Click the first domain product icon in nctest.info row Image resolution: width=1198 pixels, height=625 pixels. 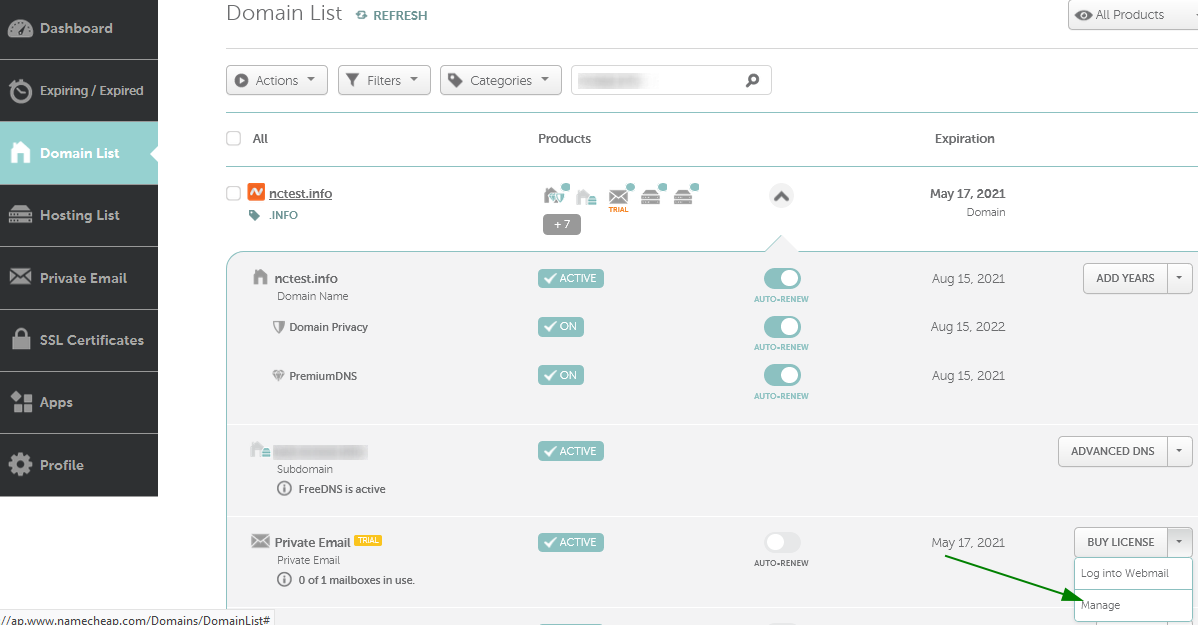click(x=555, y=195)
